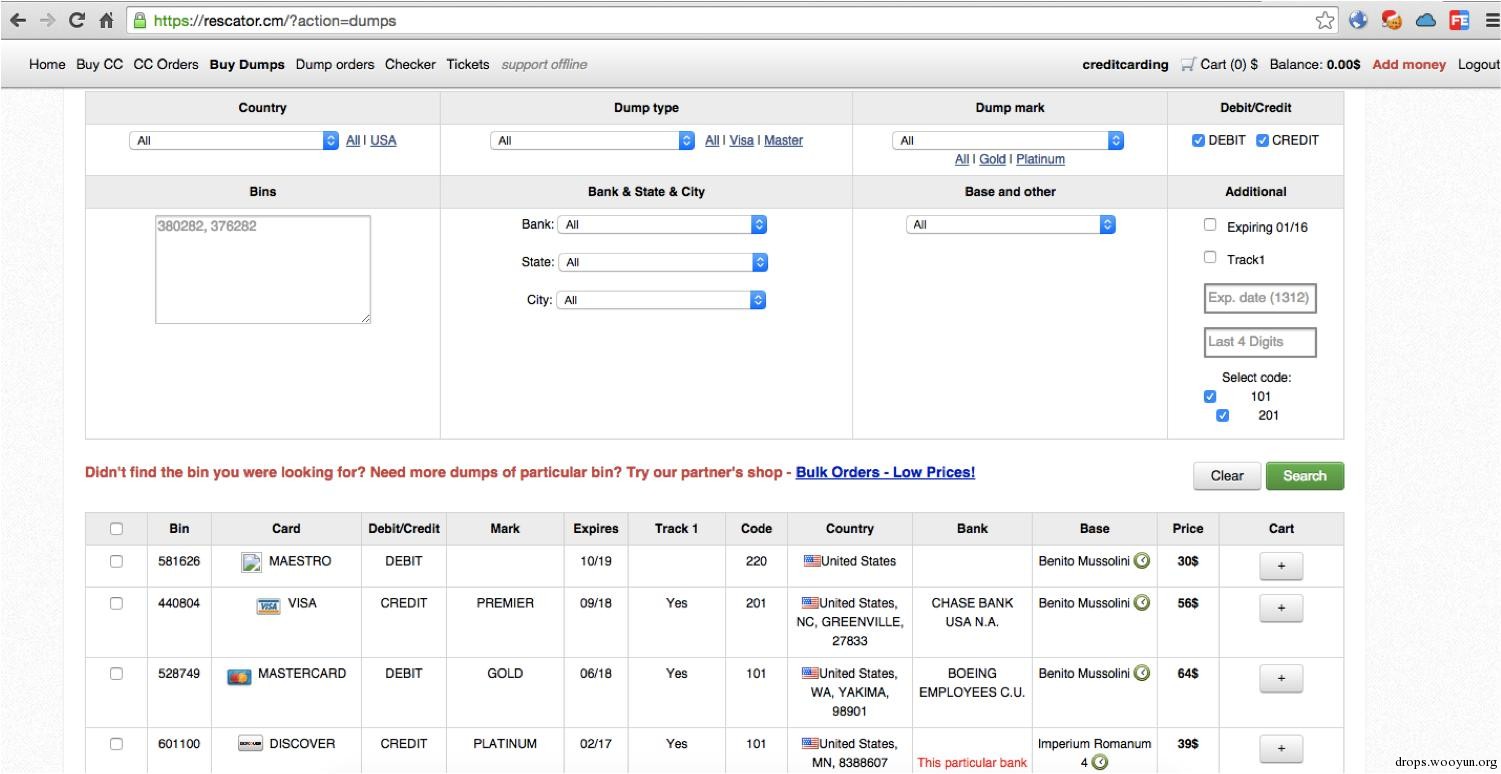Click the Last 4 Digits field
This screenshot has width=1501, height=774.
(x=1260, y=342)
